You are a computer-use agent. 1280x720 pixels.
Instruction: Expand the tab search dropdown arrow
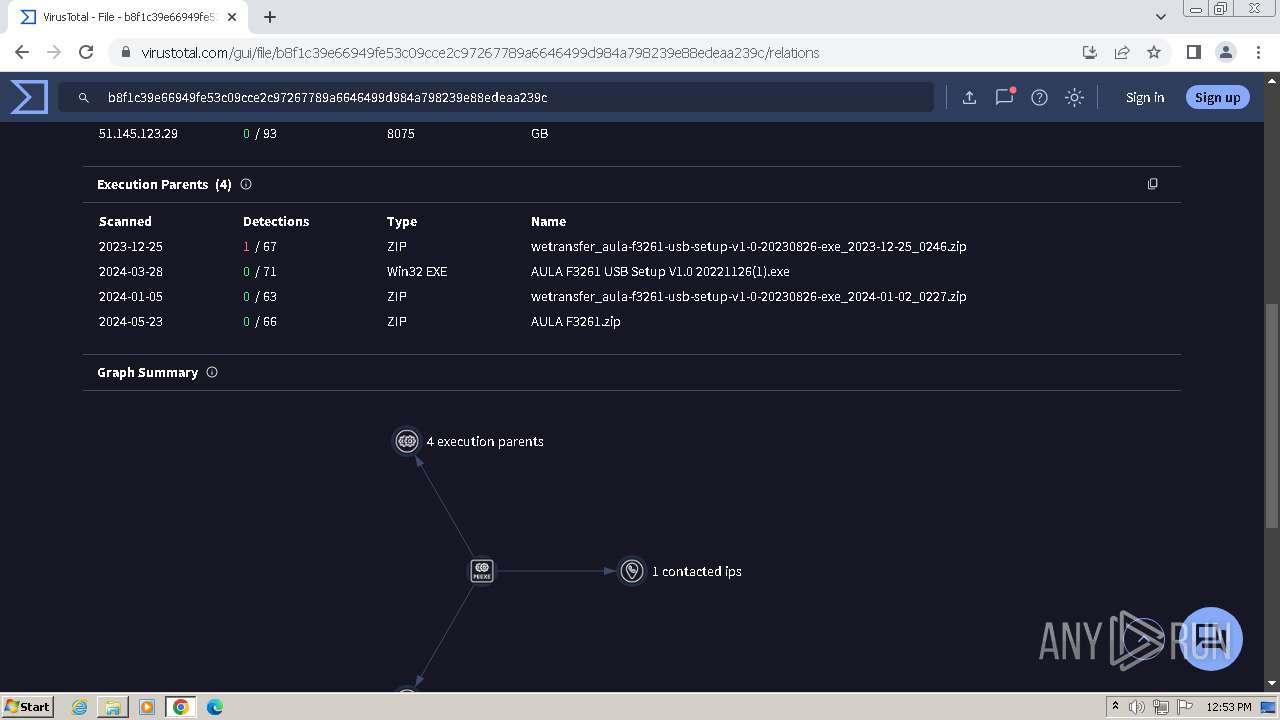[x=1161, y=17]
